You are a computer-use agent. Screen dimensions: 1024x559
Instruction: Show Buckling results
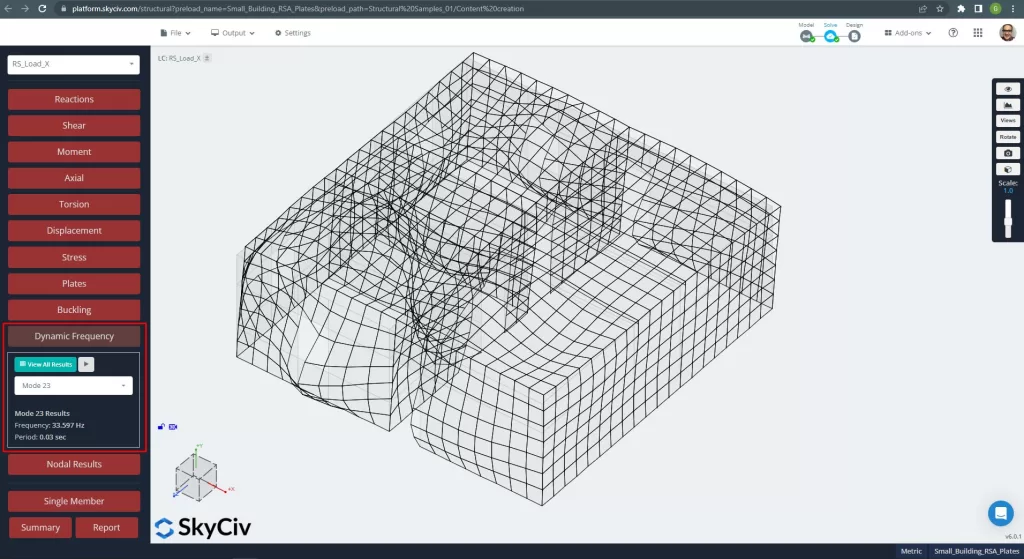point(74,310)
